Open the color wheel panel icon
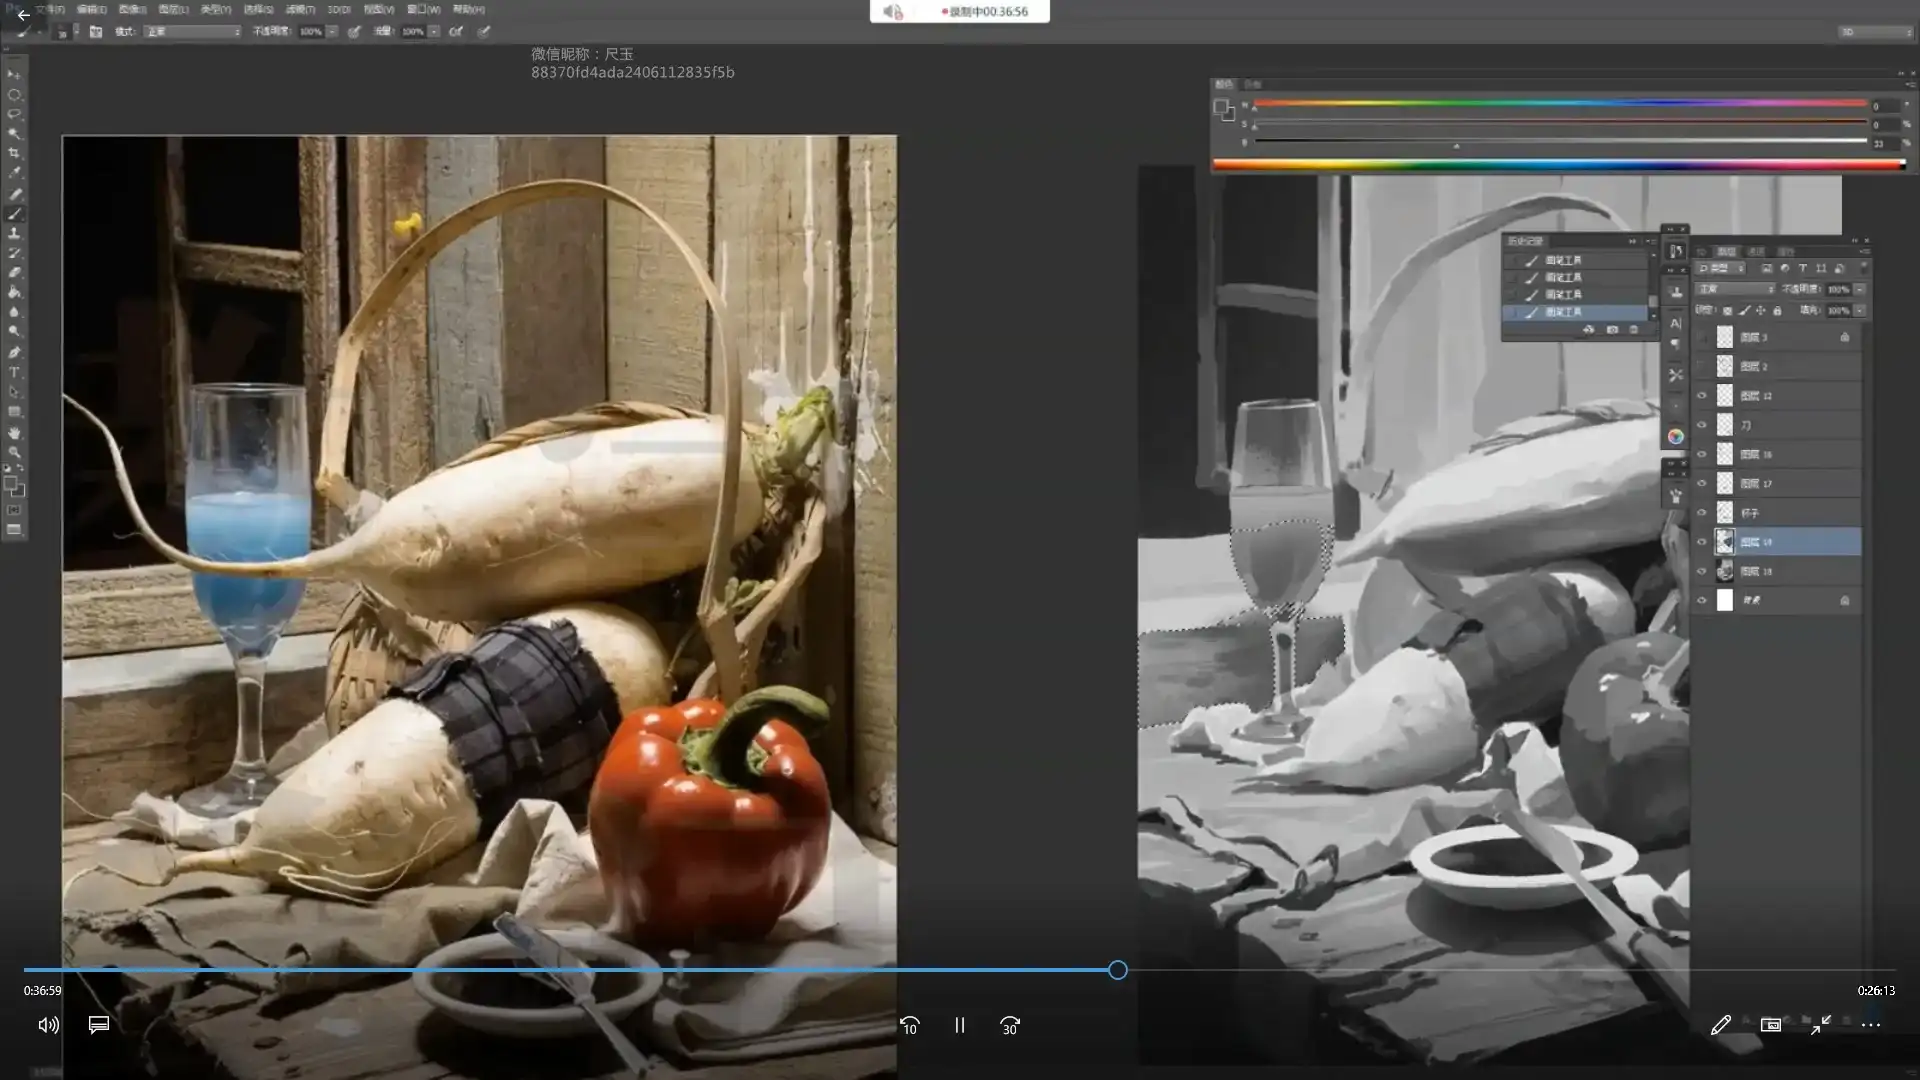1920x1080 pixels. (1676, 437)
